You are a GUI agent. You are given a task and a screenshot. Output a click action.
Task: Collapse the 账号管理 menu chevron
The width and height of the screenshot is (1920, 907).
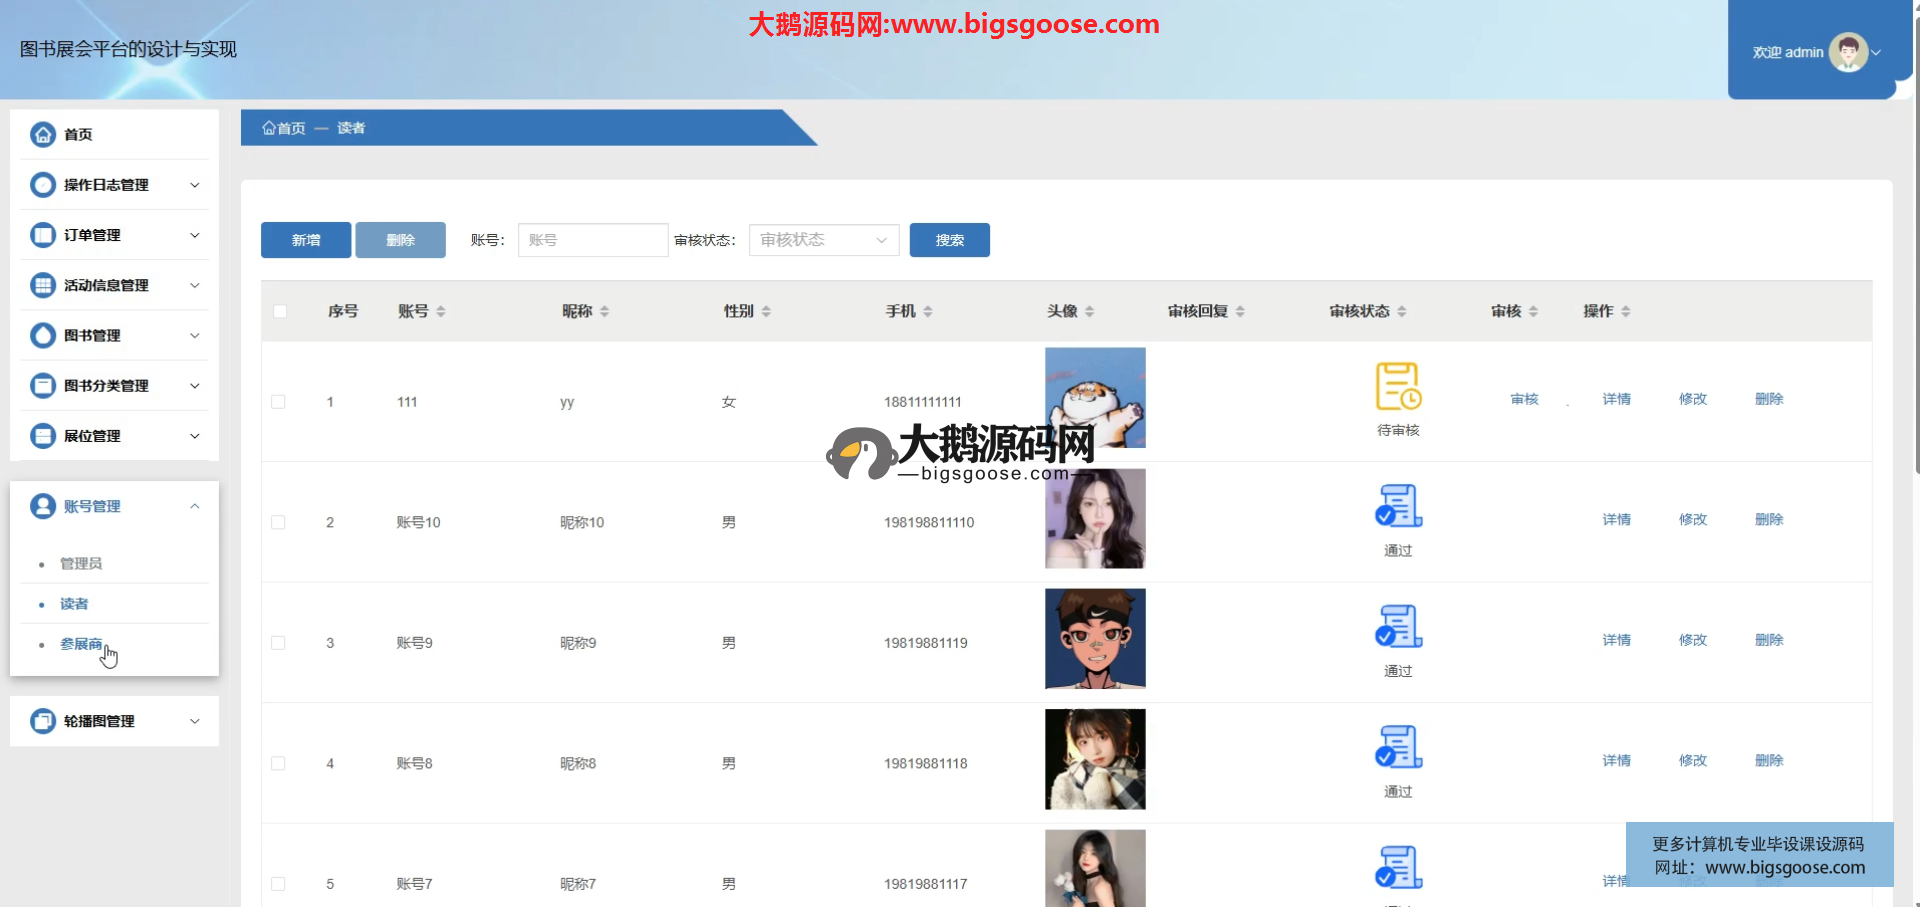tap(195, 506)
